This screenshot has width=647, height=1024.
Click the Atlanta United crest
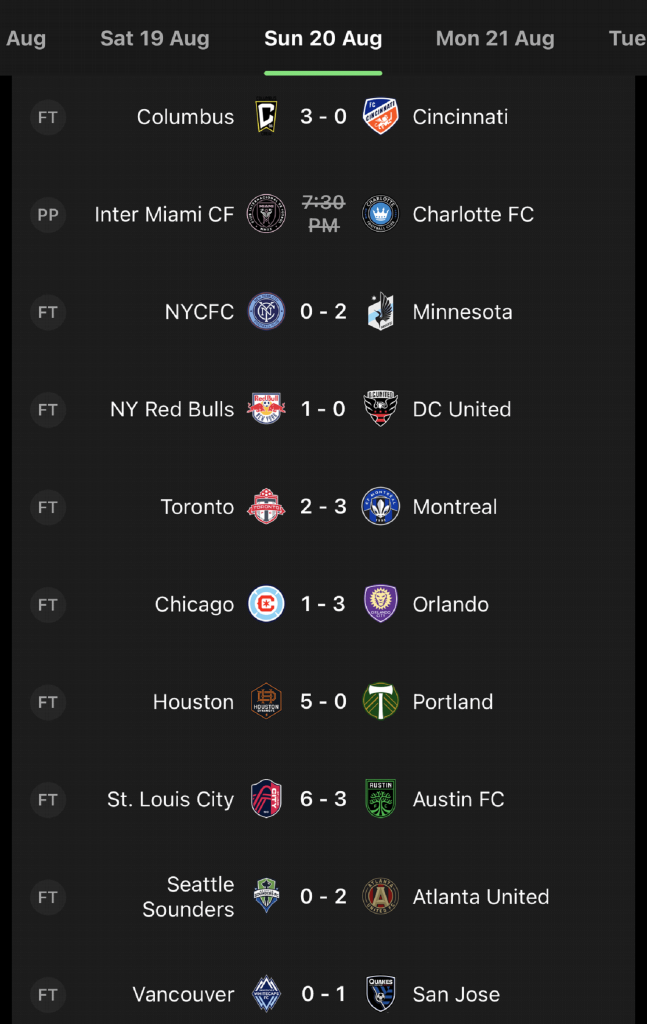tap(381, 896)
